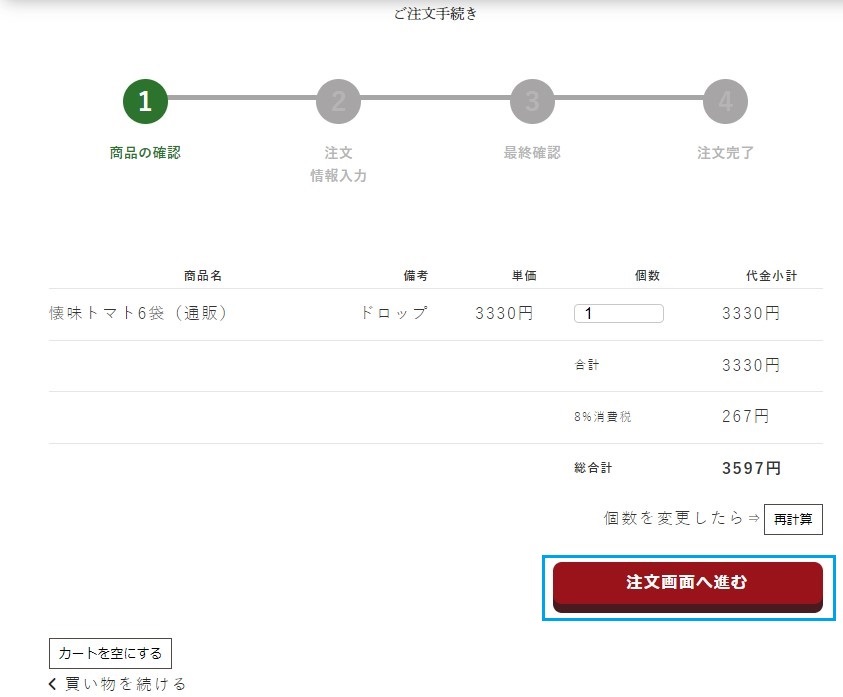Click the 再計算 recalculate button

793,519
